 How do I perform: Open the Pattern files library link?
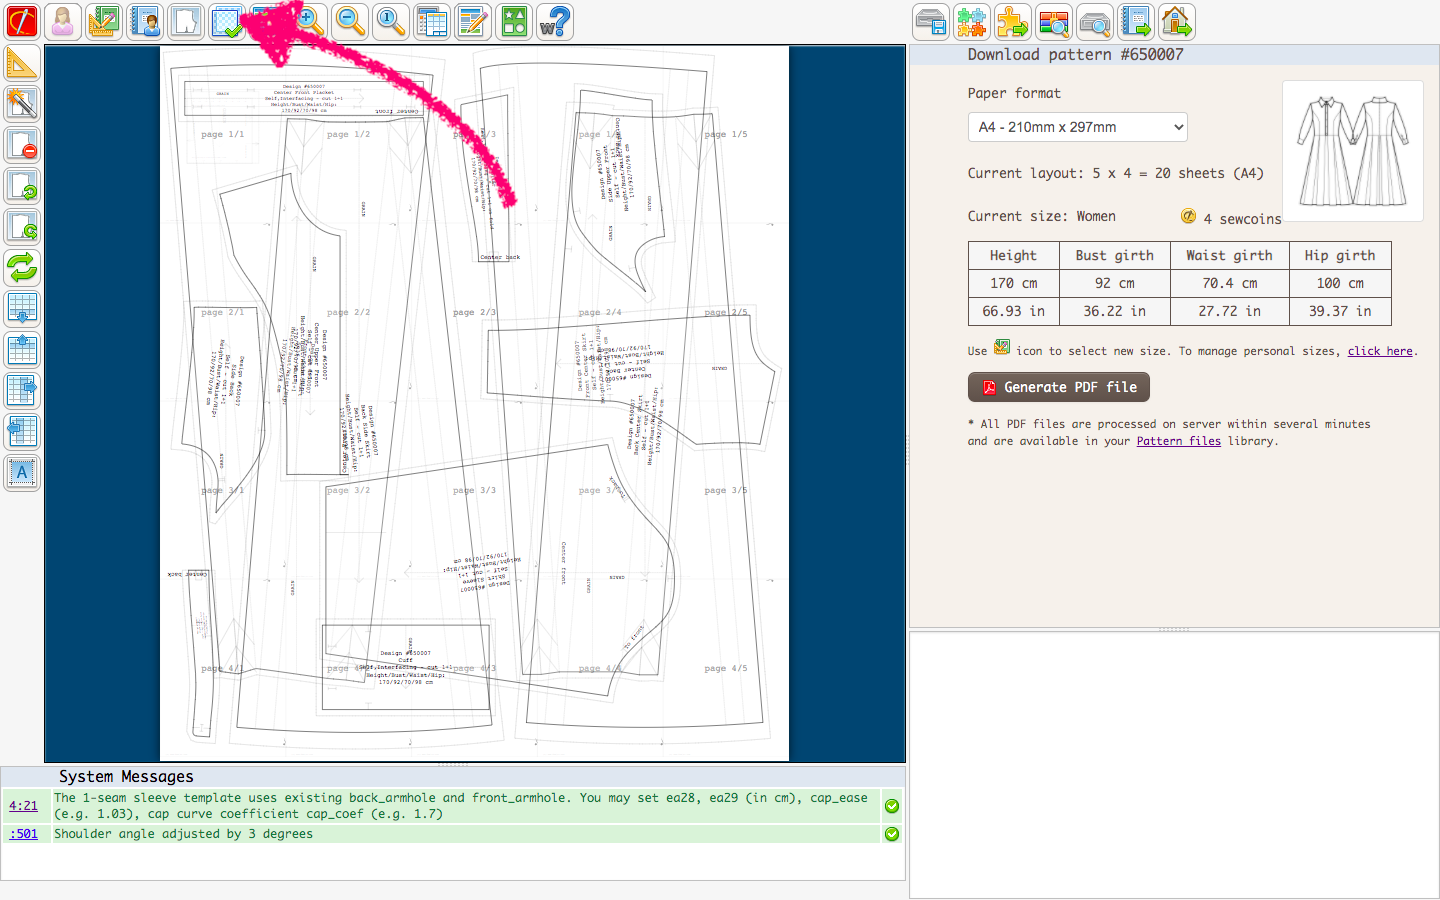1178,441
